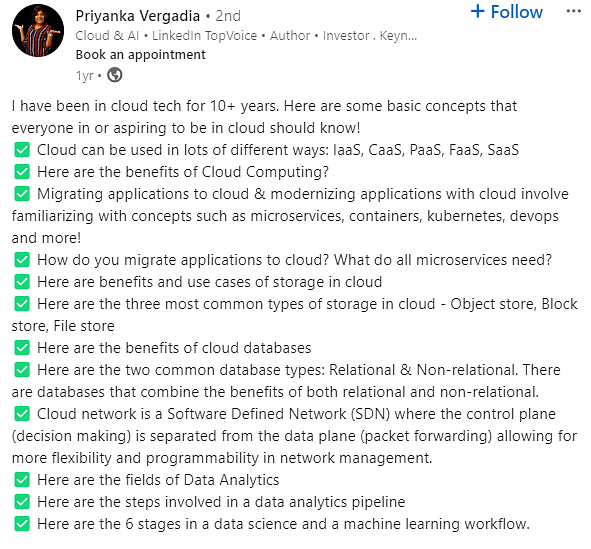Click checkmark beside benefits of Cloud Computing

coord(22,172)
